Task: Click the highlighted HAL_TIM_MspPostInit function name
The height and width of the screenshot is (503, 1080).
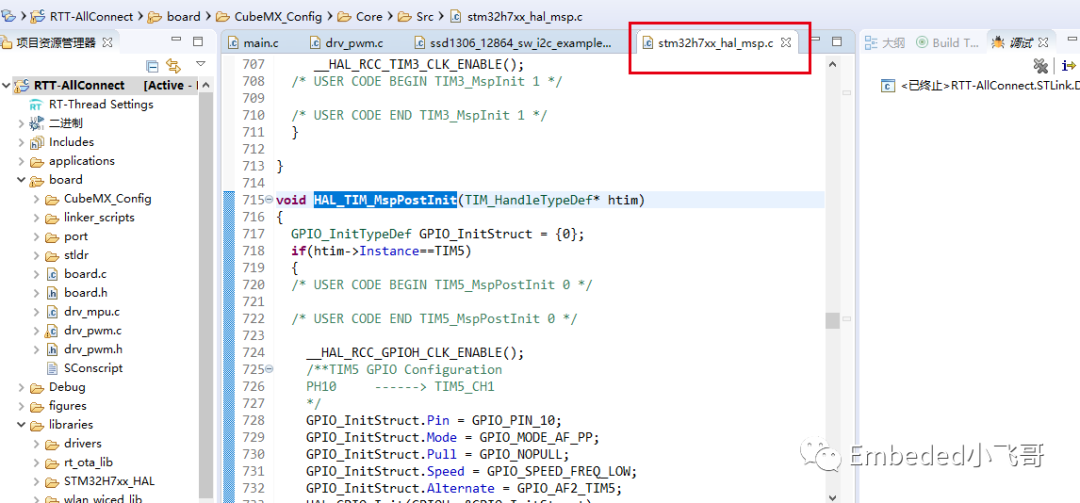Action: click(x=385, y=200)
